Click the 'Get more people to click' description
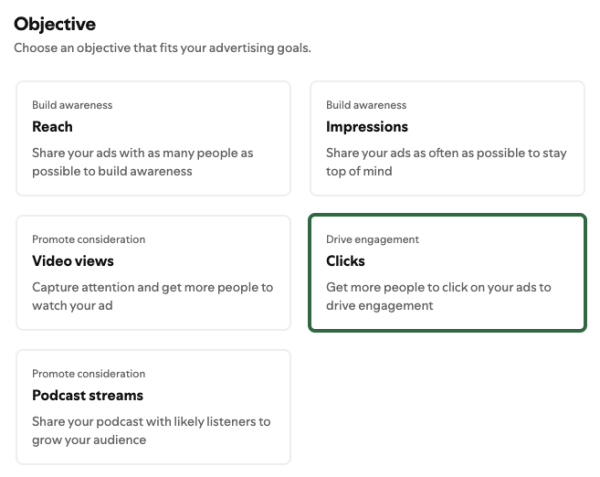Image resolution: width=600 pixels, height=477 pixels. 438,296
